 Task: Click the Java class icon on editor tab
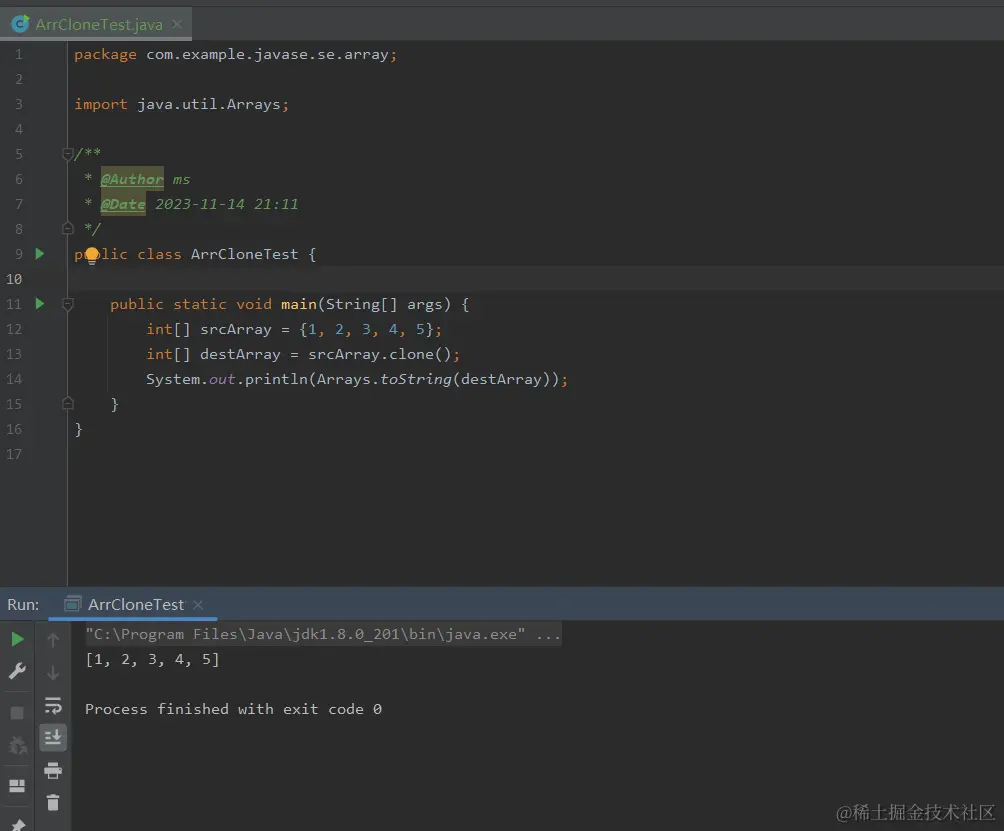(x=20, y=24)
